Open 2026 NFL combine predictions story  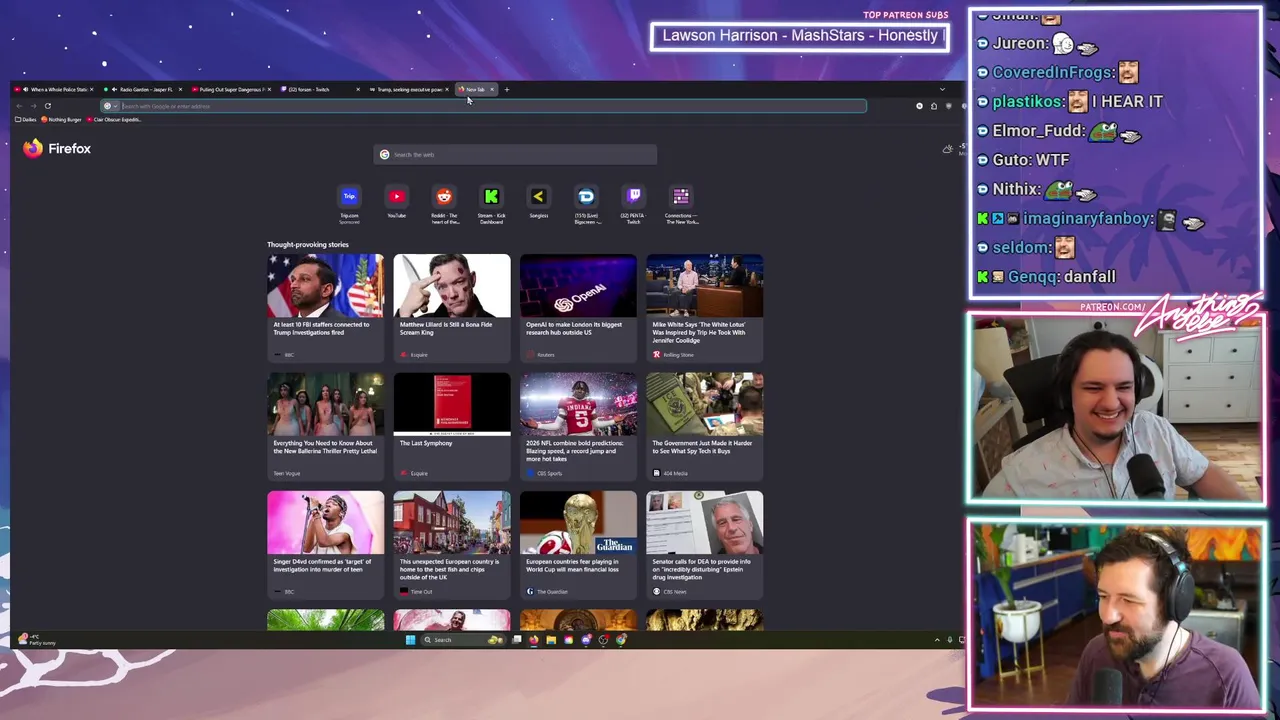click(578, 427)
